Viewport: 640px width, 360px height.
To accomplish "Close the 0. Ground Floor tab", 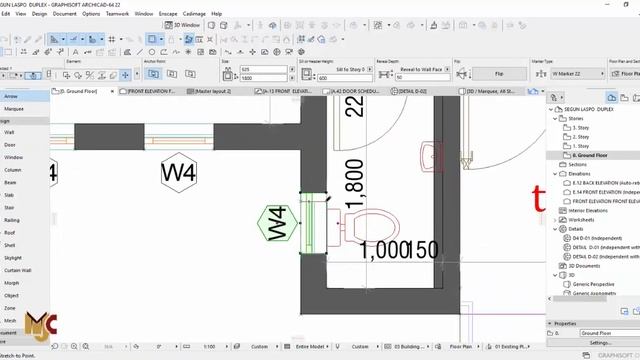I will coord(112,91).
